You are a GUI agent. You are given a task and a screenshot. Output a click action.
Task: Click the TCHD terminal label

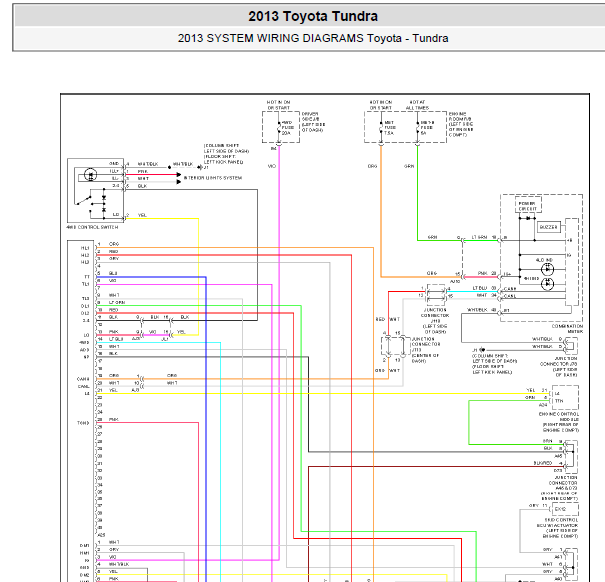click(83, 423)
